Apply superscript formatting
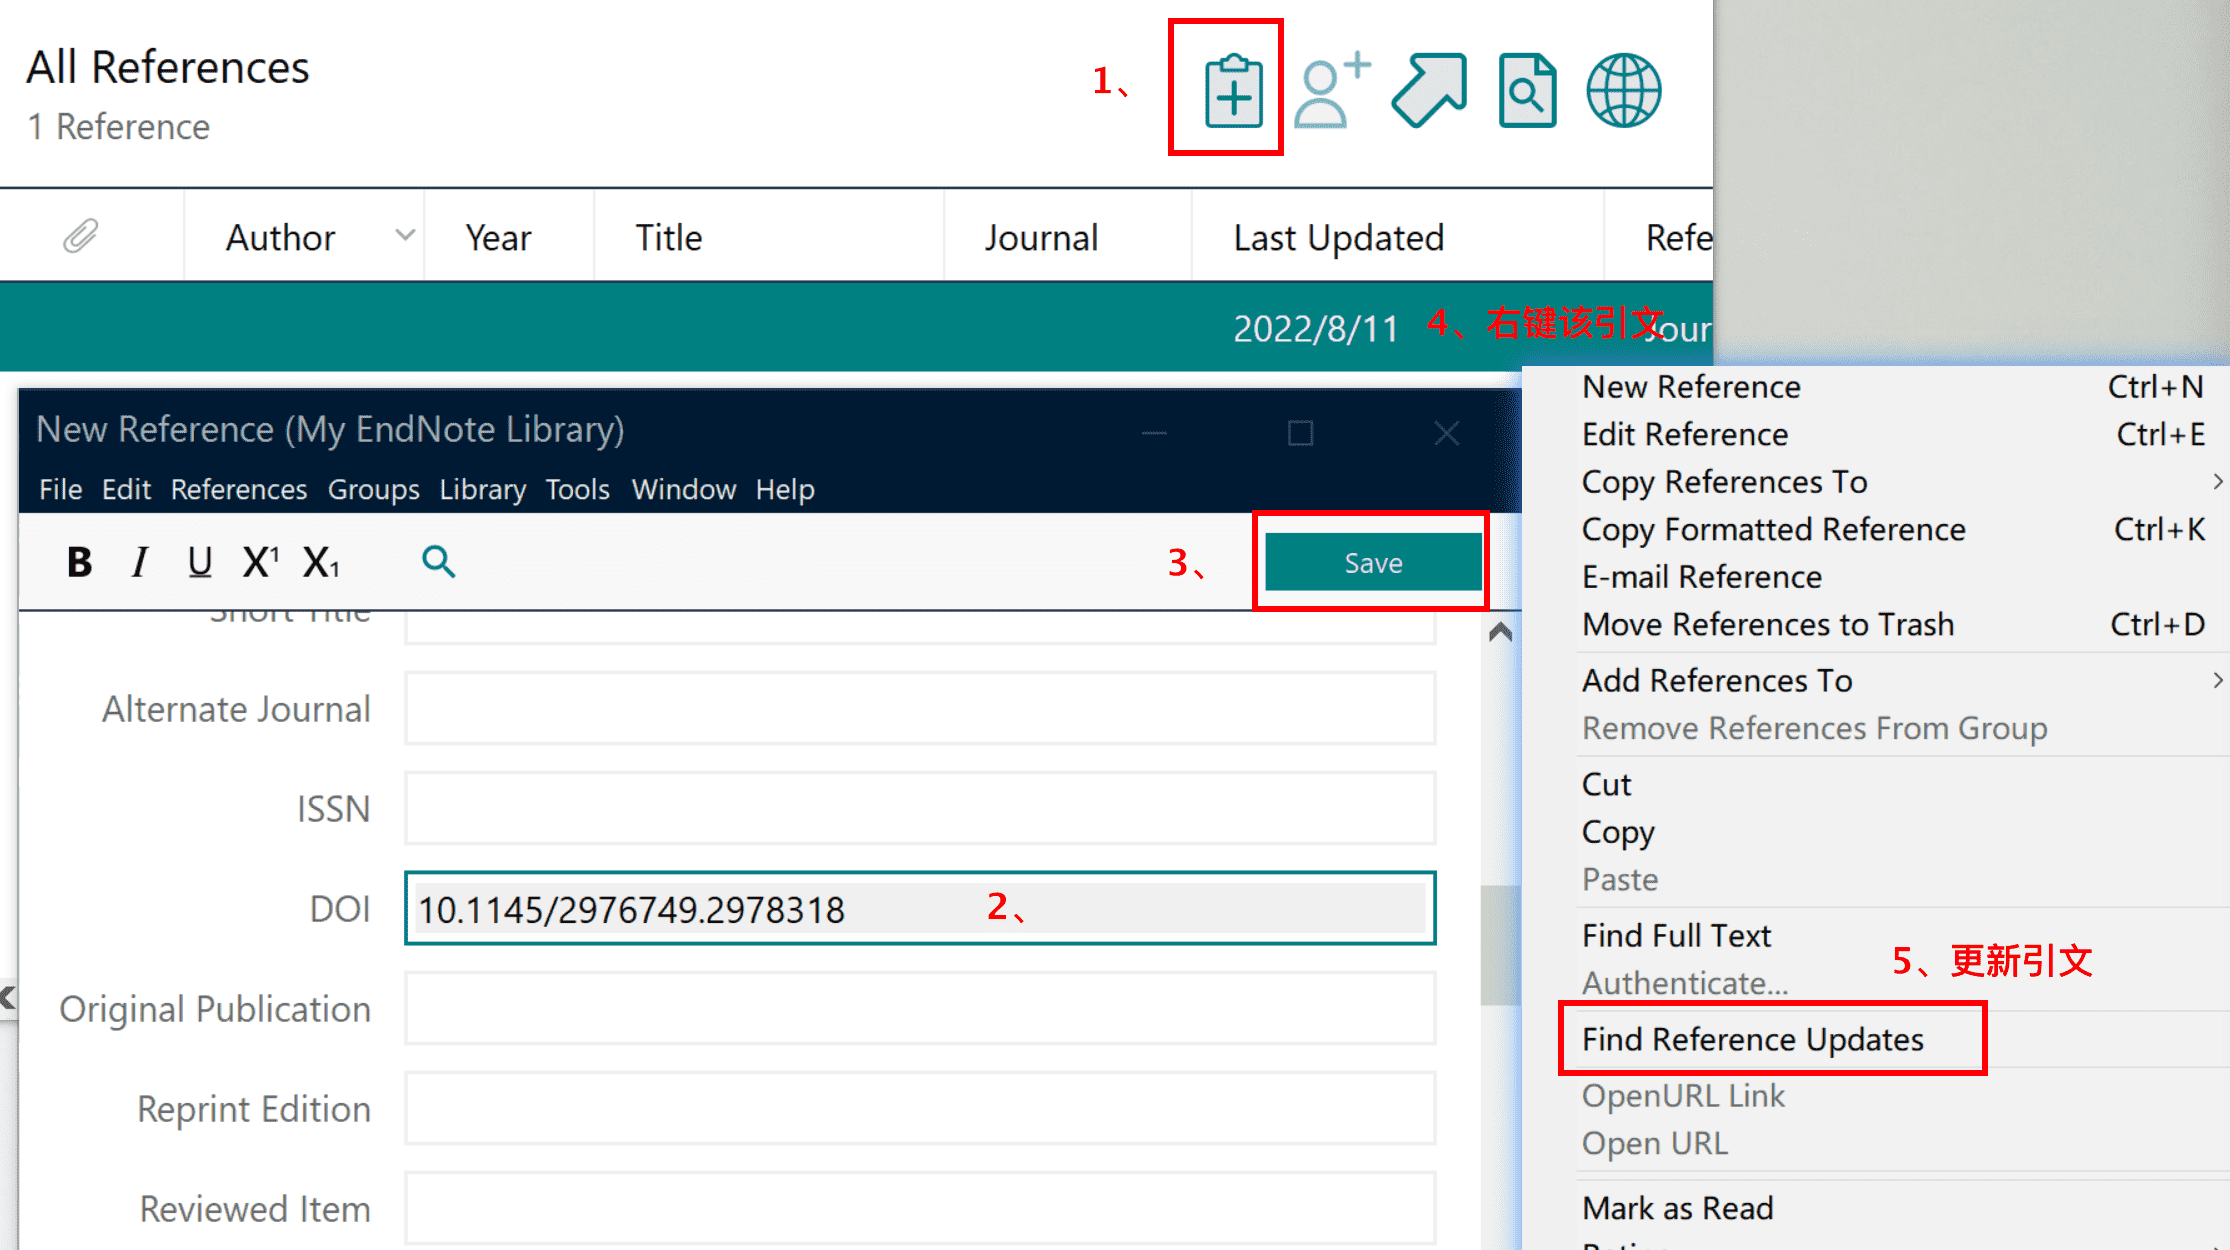This screenshot has width=2230, height=1250. [260, 563]
